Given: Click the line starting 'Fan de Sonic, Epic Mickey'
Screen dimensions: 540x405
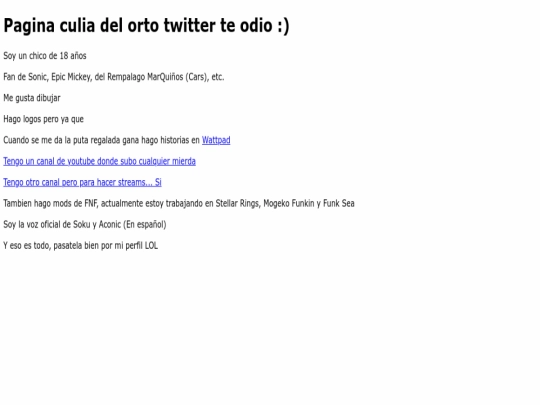Looking at the screenshot, I should [114, 77].
